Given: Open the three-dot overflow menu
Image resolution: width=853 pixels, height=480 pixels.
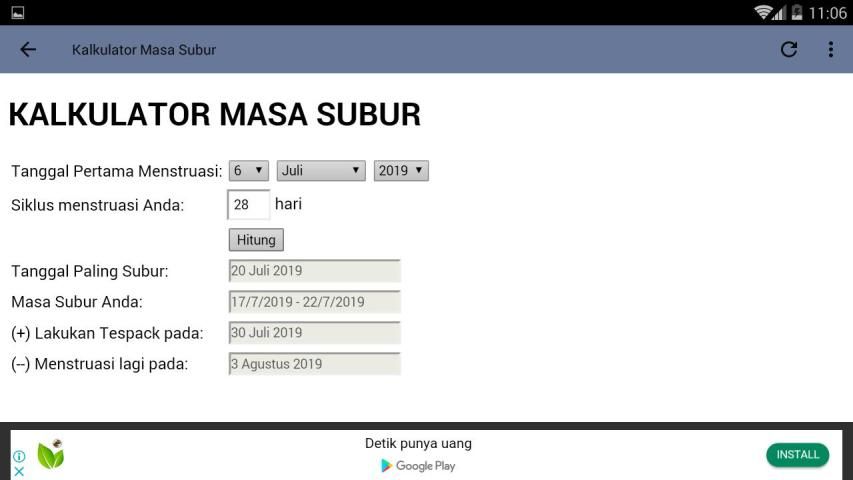Looking at the screenshot, I should [x=830, y=50].
